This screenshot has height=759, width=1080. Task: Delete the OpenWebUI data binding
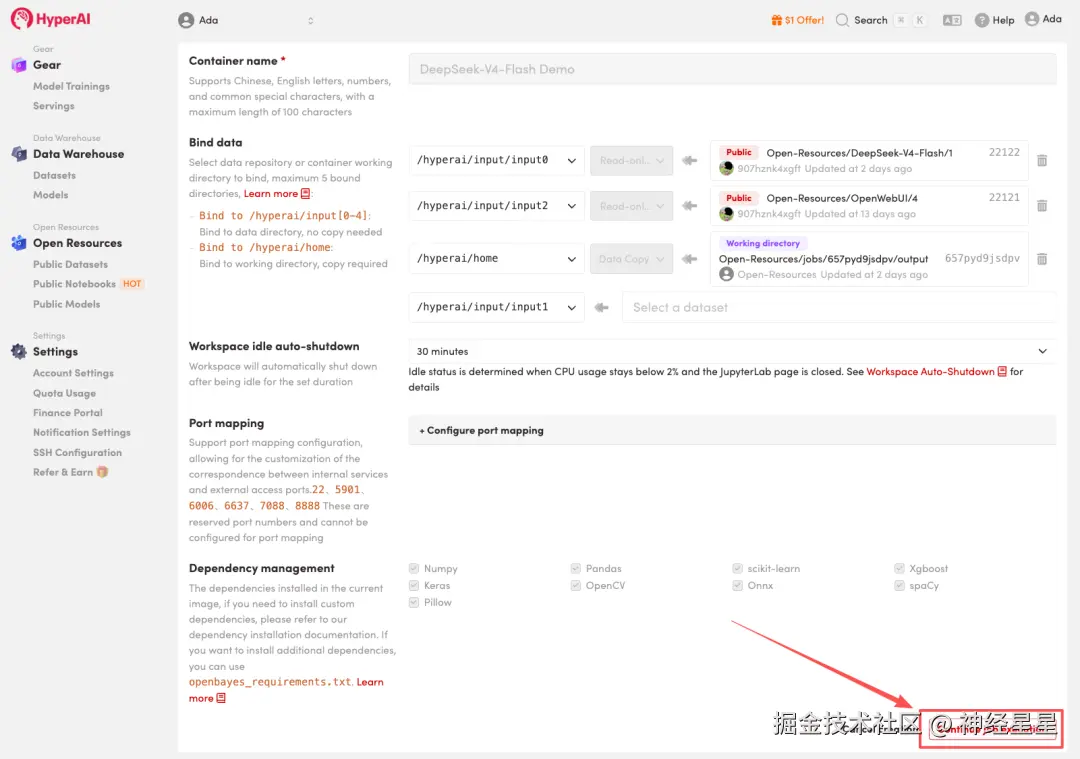(x=1042, y=206)
